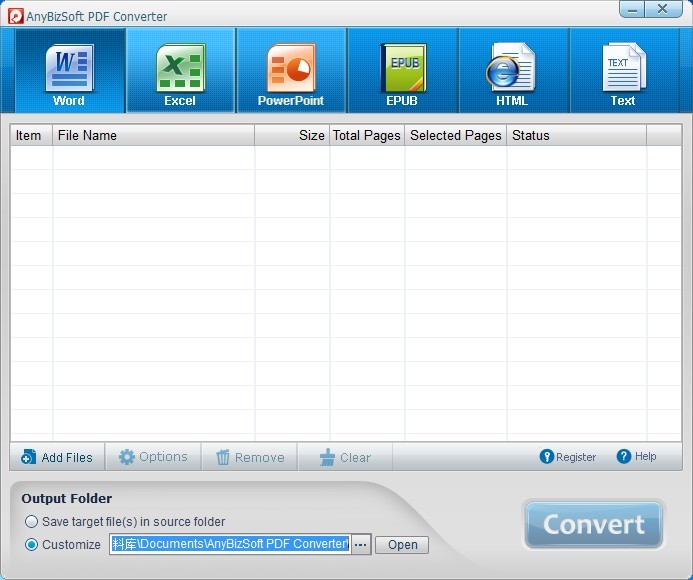Open the conversion Options settings
Screen dimensions: 693x580
(x=153, y=457)
